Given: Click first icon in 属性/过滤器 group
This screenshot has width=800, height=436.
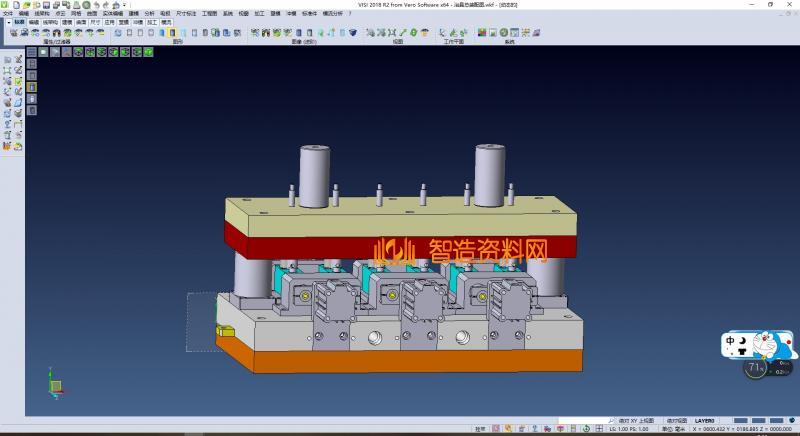Looking at the screenshot, I should pos(13,33).
